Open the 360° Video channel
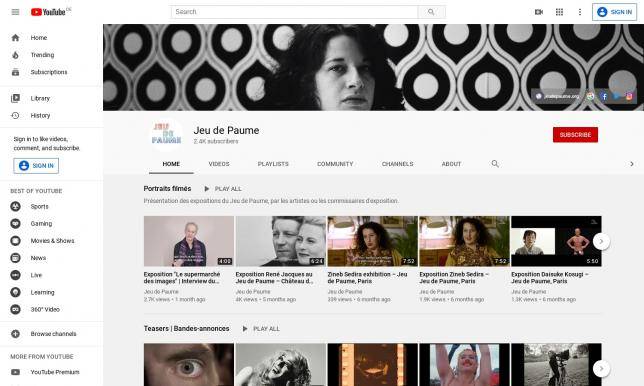The width and height of the screenshot is (644, 386). click(51, 310)
